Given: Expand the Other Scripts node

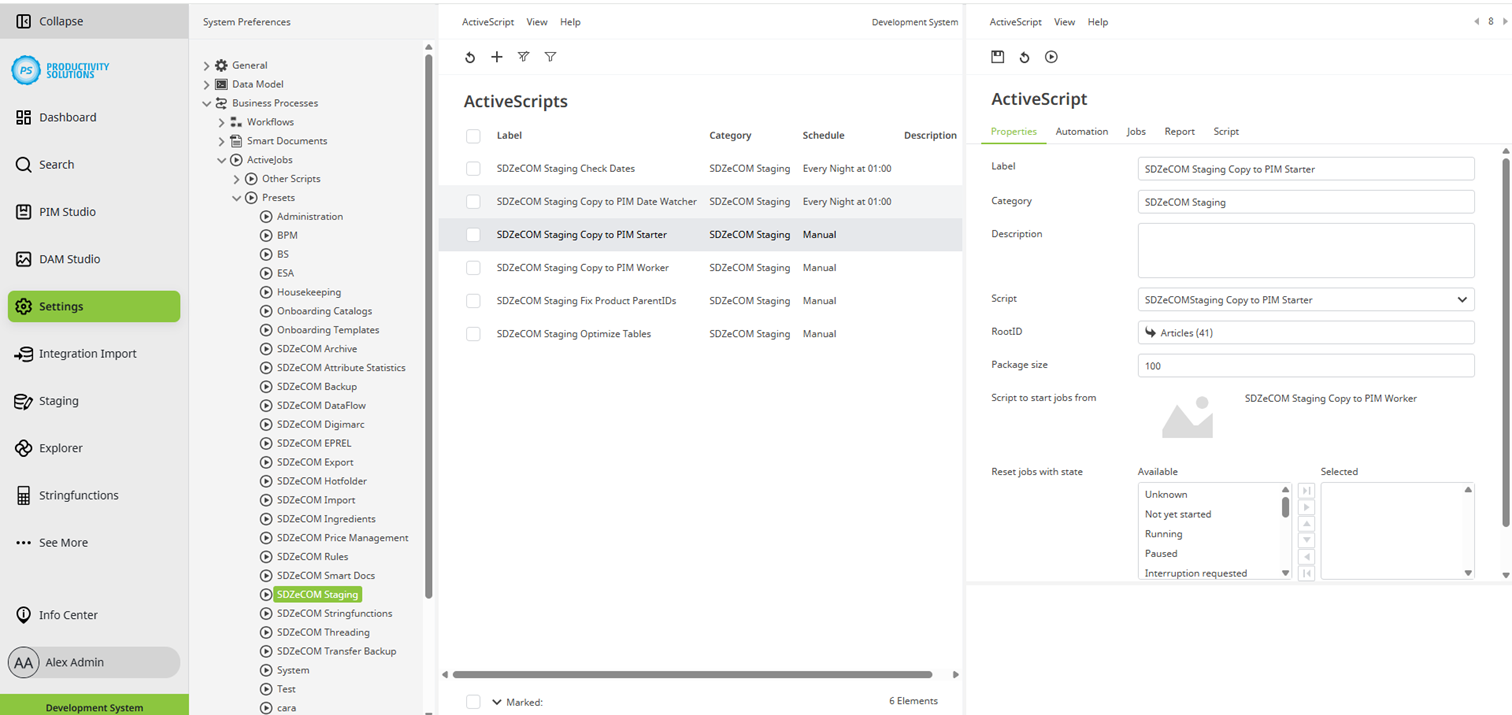Looking at the screenshot, I should [x=237, y=179].
